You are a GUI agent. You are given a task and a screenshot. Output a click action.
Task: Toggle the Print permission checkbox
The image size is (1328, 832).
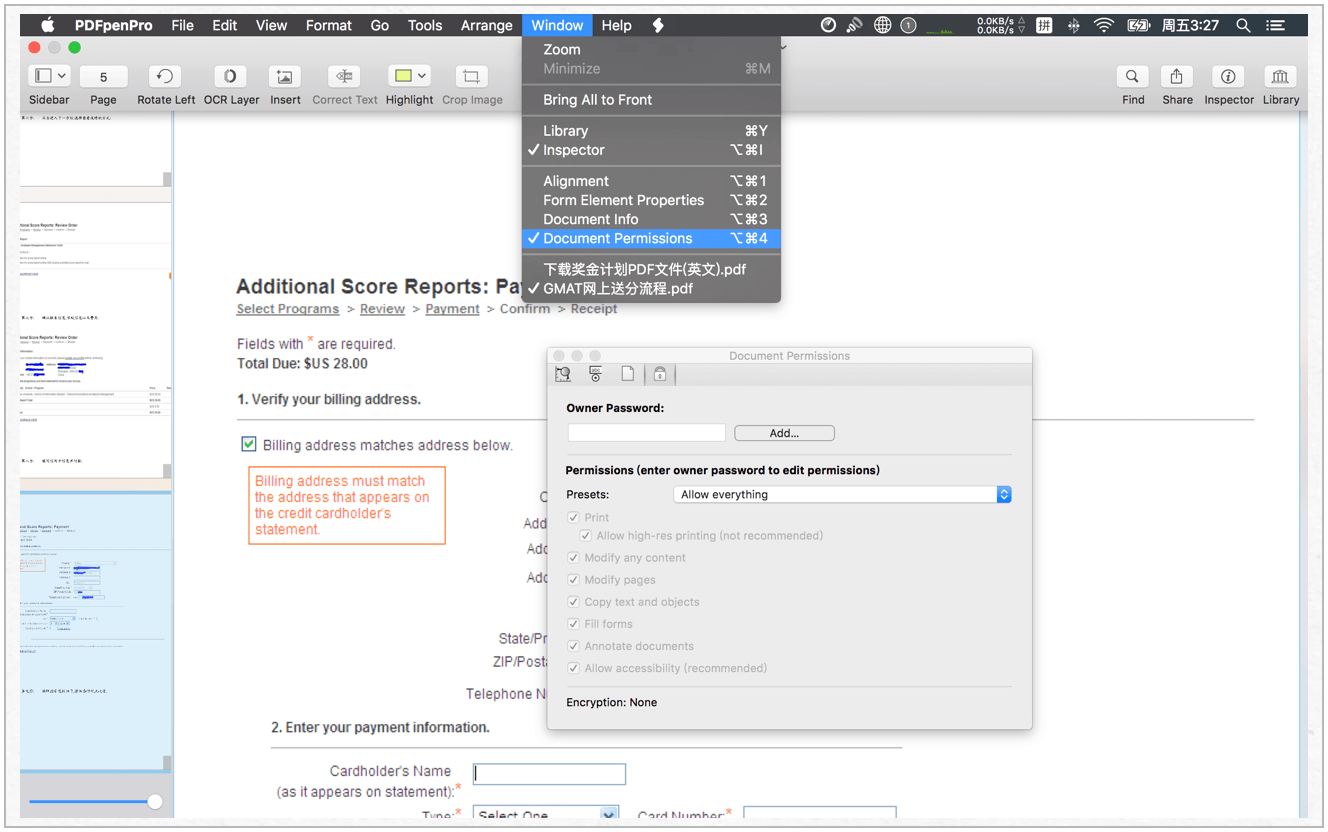click(x=573, y=517)
